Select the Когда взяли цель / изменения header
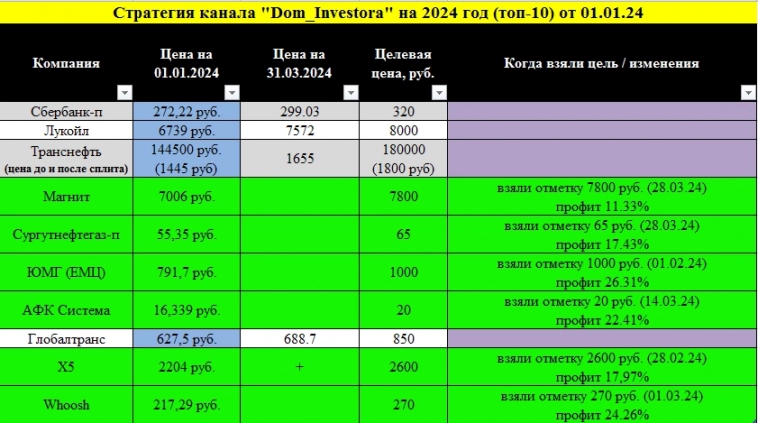The height and width of the screenshot is (423, 758). point(602,63)
